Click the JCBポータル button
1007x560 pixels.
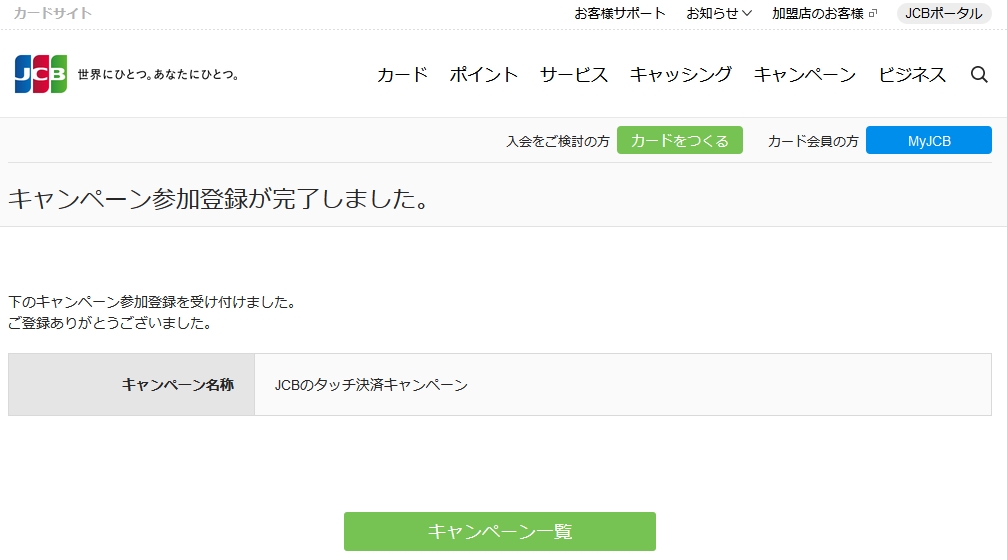click(x=943, y=13)
